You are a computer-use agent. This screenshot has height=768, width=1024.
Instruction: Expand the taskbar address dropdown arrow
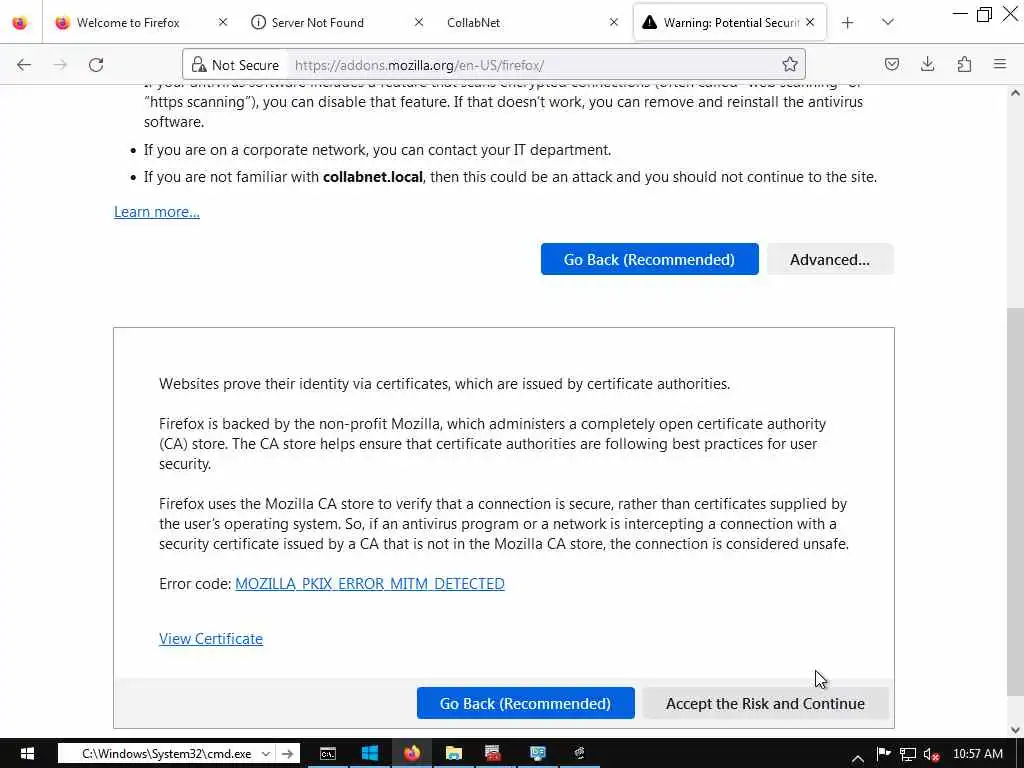[x=266, y=754]
